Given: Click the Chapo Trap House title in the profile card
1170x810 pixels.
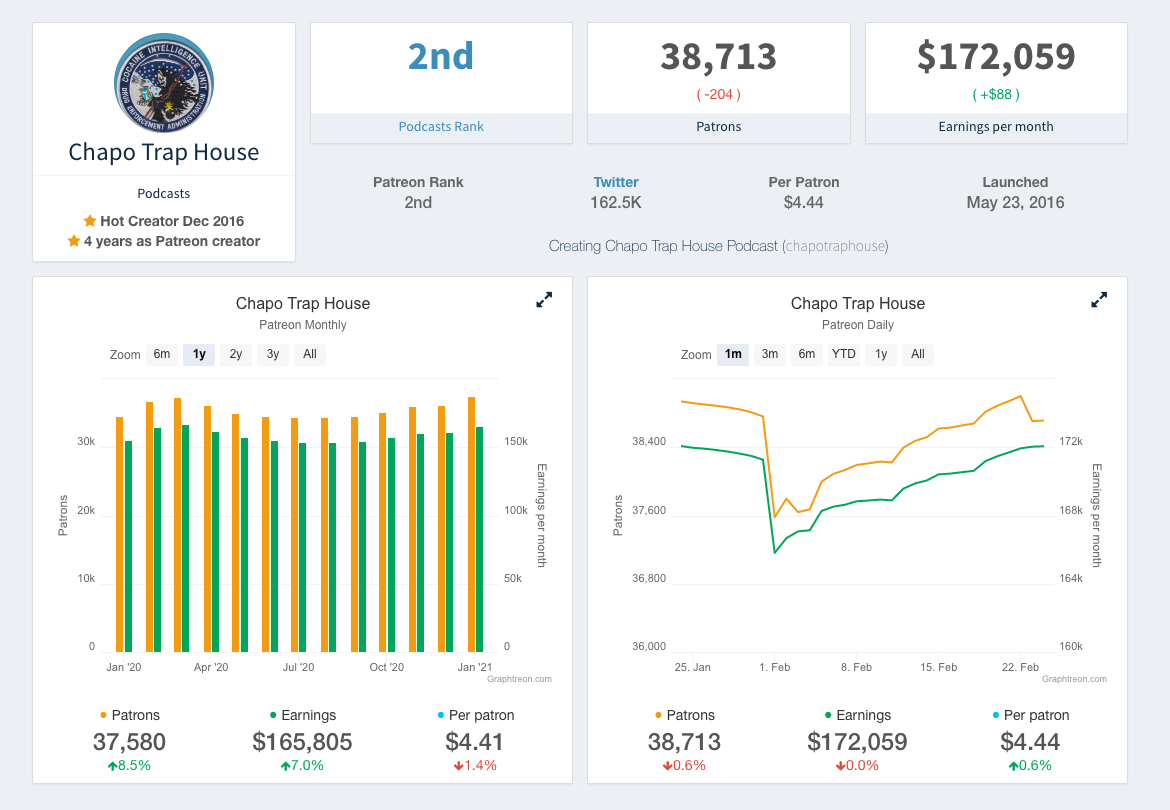Looking at the screenshot, I should 164,152.
